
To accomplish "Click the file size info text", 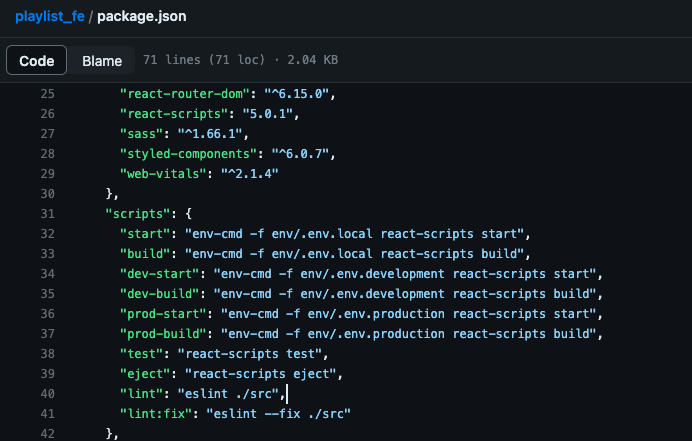I will point(241,60).
